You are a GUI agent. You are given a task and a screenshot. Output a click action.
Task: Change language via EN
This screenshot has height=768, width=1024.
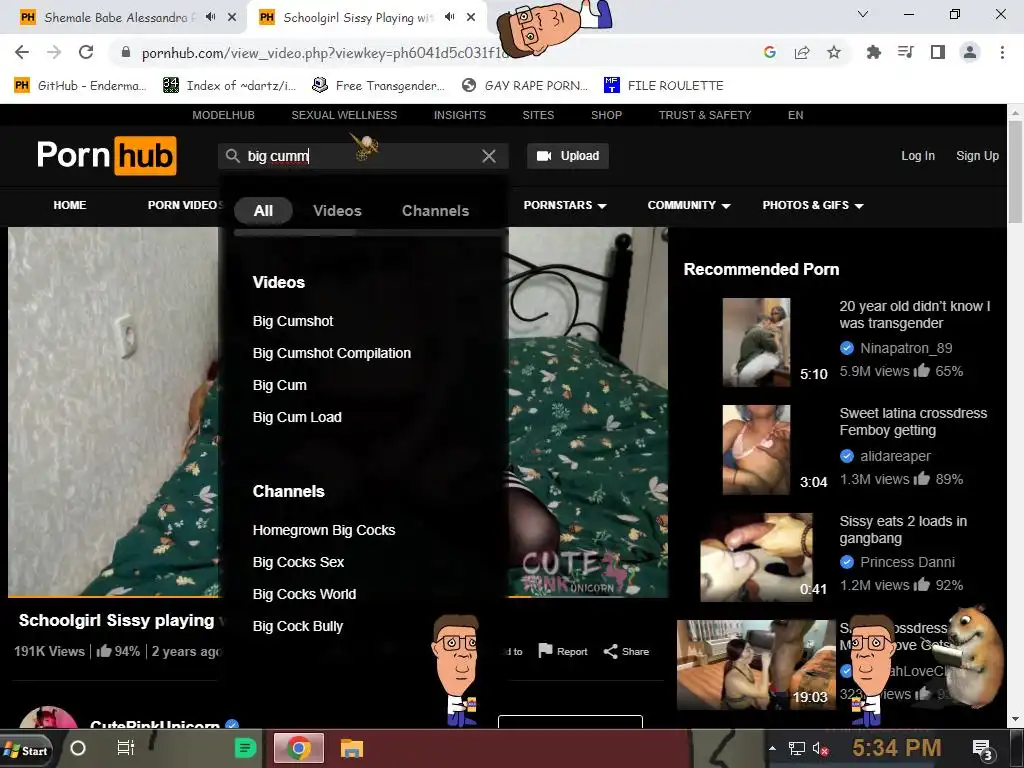(x=795, y=115)
